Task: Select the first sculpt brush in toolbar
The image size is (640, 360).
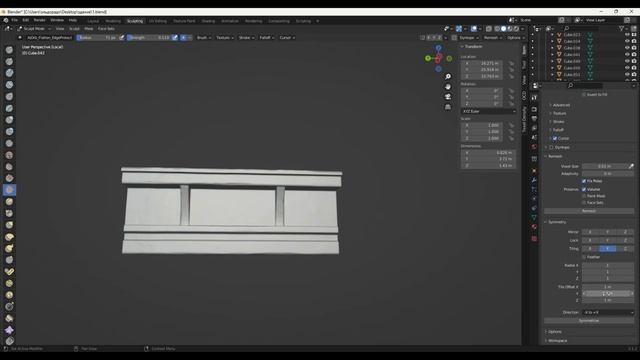Action: (x=9, y=50)
